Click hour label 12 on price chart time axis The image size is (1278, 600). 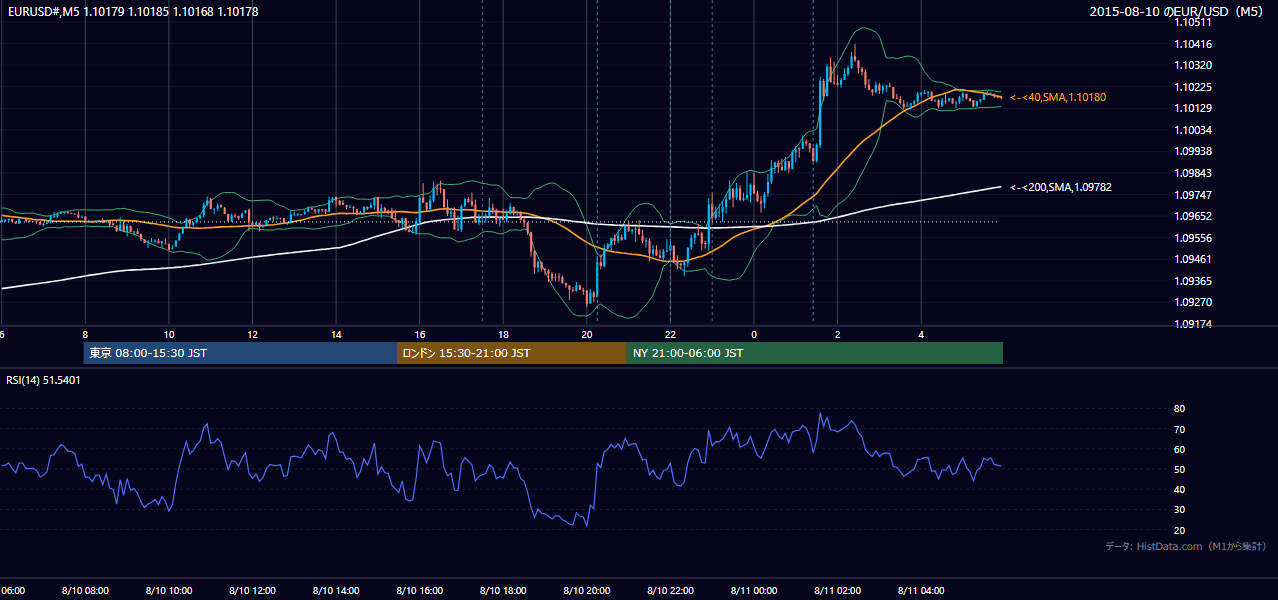(x=253, y=335)
